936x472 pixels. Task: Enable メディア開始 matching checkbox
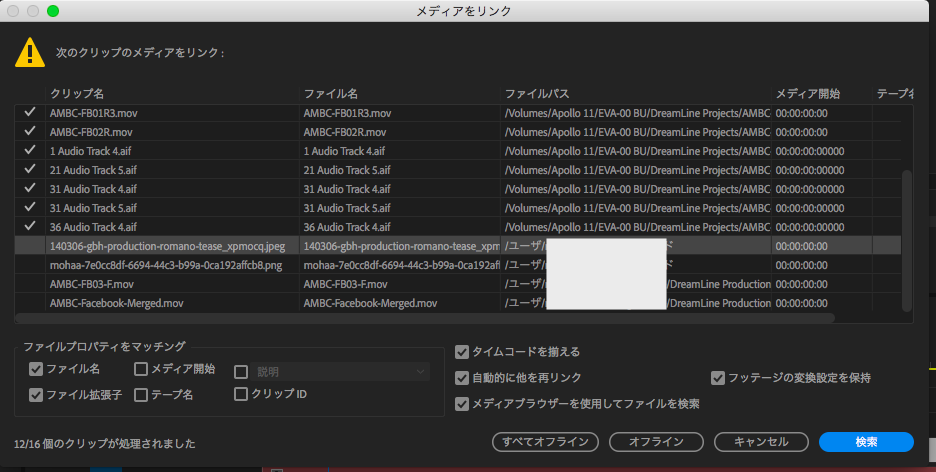pyautogui.click(x=141, y=369)
